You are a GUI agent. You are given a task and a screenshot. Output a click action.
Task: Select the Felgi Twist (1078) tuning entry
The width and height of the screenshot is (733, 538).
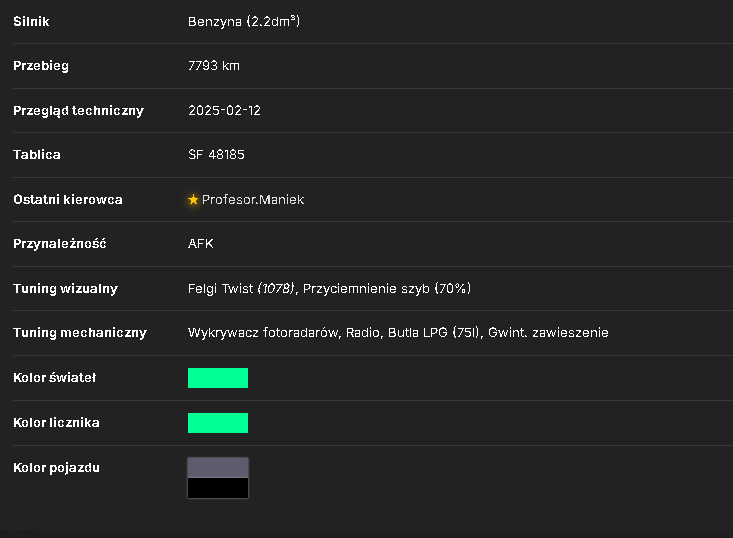(242, 288)
